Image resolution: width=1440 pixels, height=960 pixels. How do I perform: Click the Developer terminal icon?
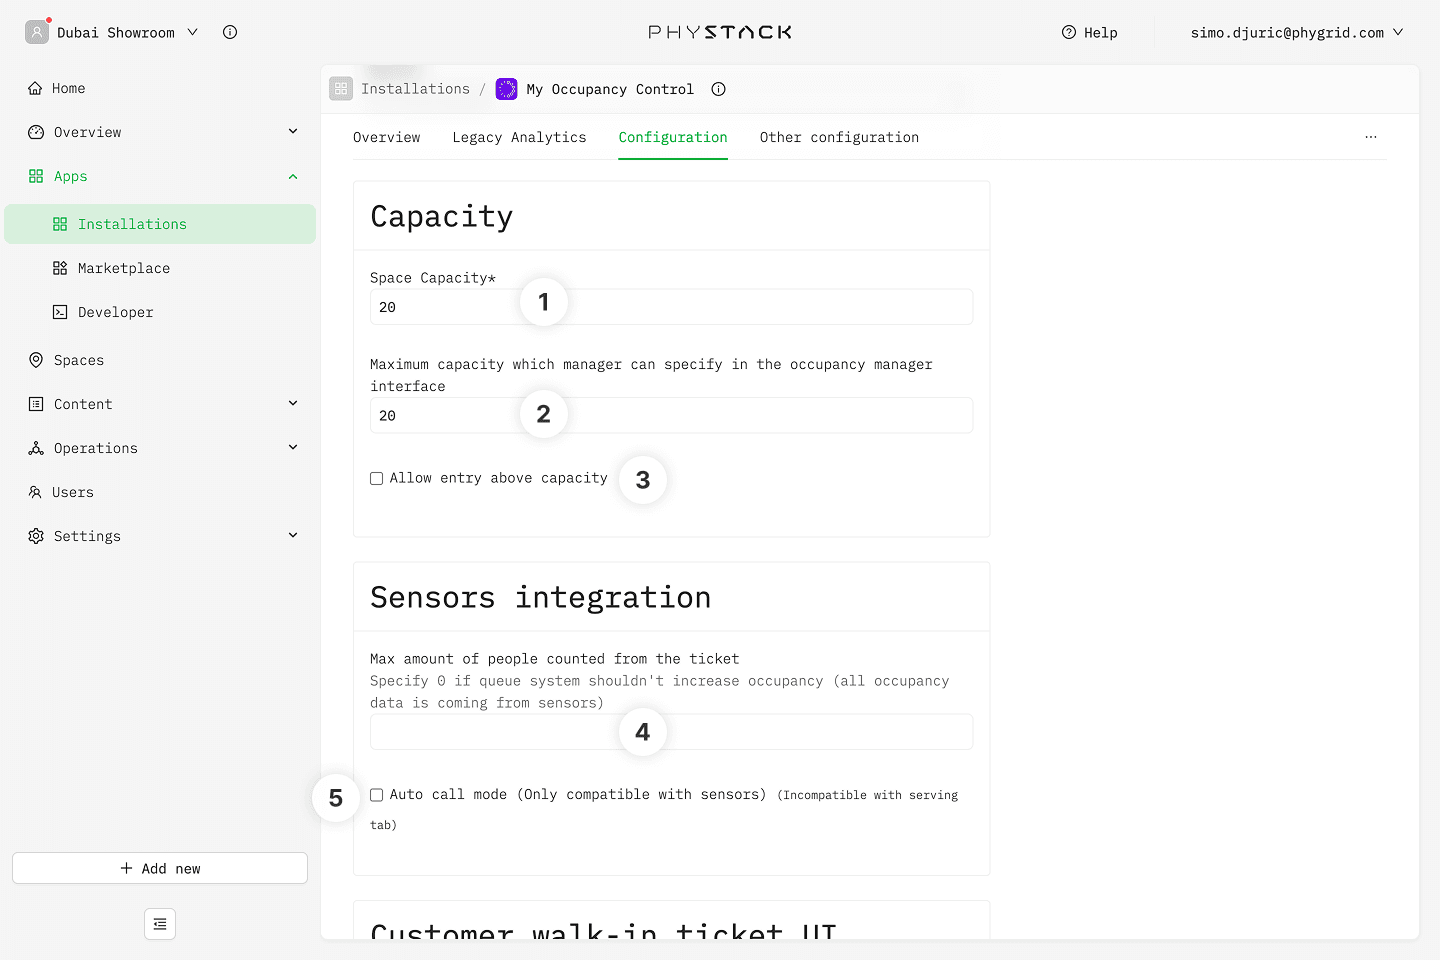60,312
